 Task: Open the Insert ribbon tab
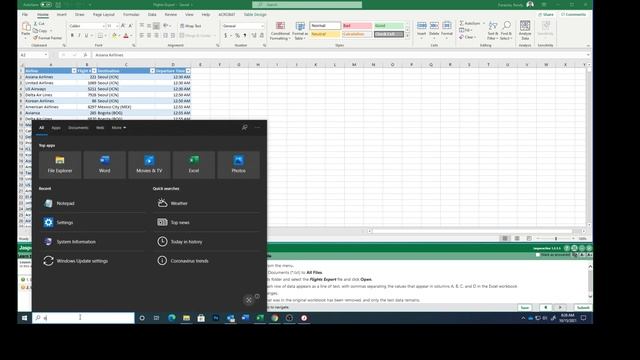(x=62, y=14)
